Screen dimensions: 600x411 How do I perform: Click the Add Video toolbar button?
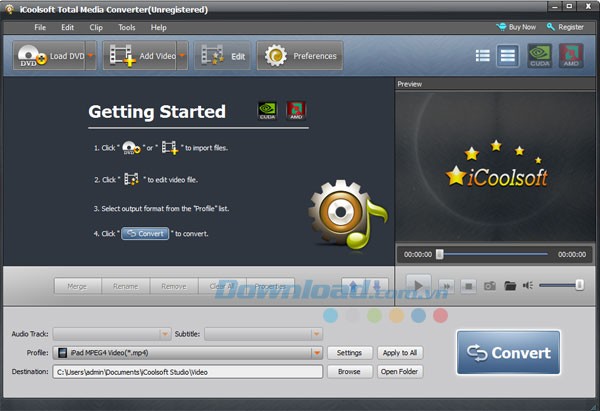pyautogui.click(x=140, y=56)
